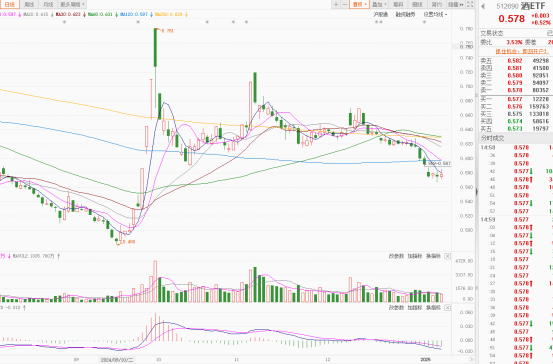Close the MACD indicator panel
The image size is (553, 364).
coord(447,308)
